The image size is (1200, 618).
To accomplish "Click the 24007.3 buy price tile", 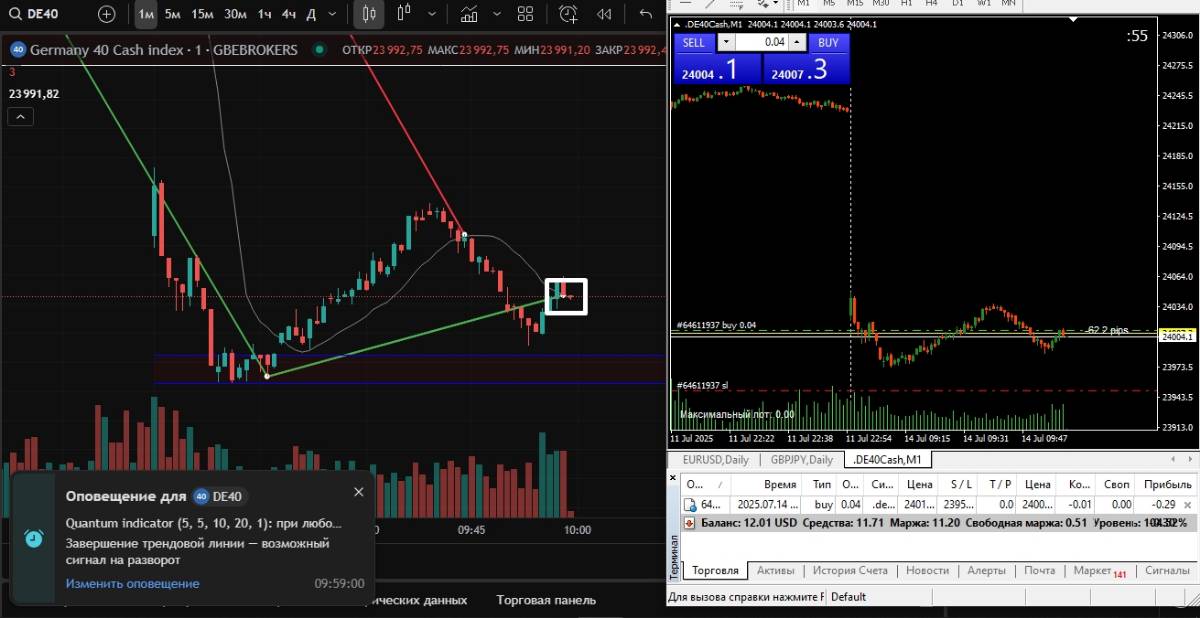I will 806,70.
